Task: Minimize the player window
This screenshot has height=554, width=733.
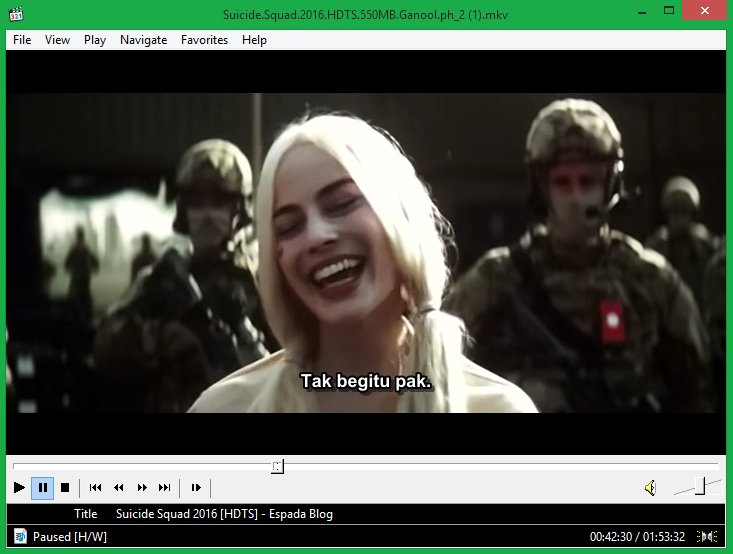Action: point(642,11)
